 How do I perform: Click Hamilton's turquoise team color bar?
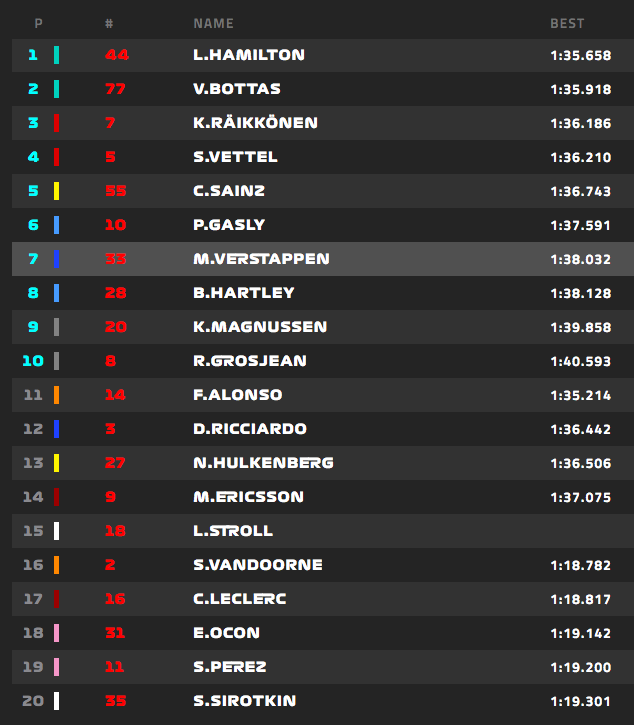coord(57,55)
